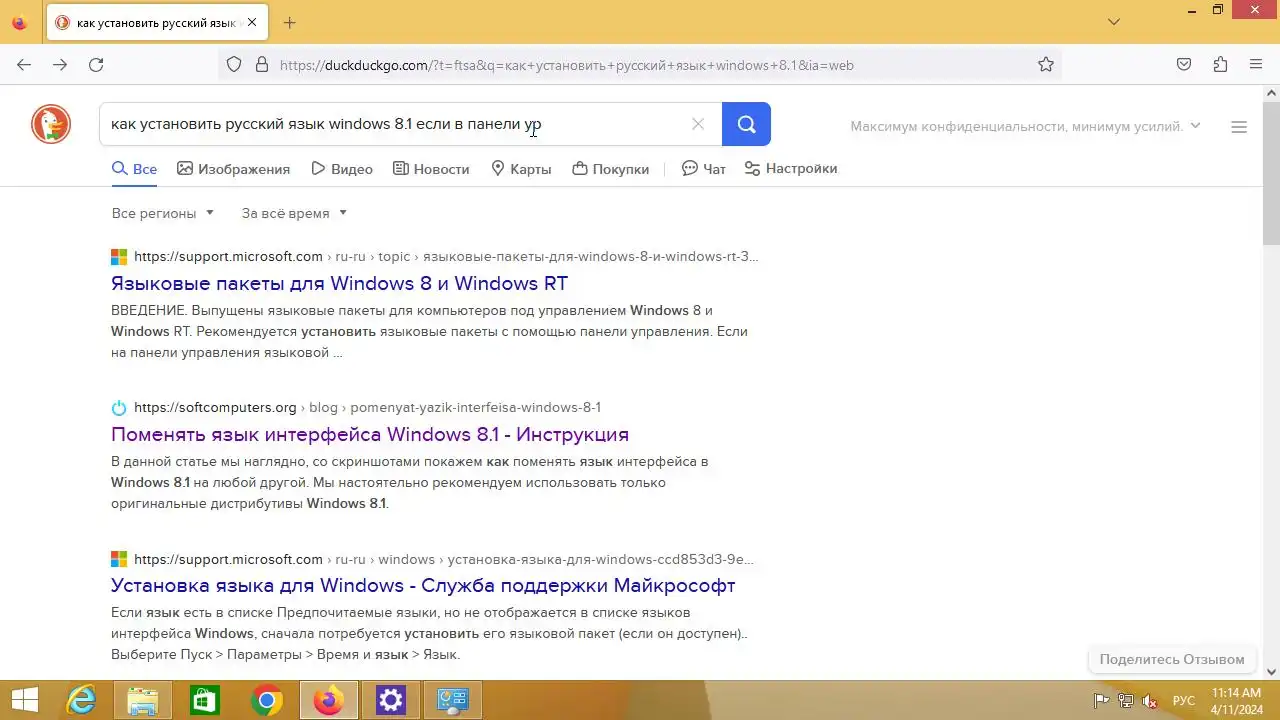Click the Поделитесь Отзывом button

[1172, 659]
